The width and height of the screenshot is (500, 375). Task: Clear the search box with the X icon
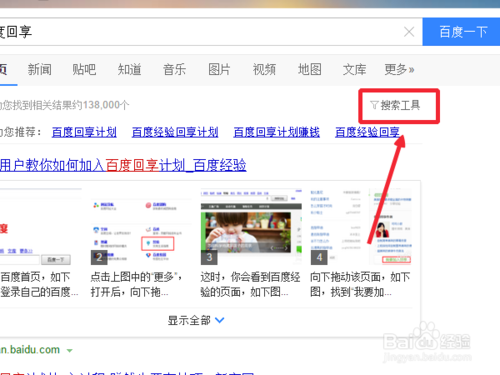point(409,32)
